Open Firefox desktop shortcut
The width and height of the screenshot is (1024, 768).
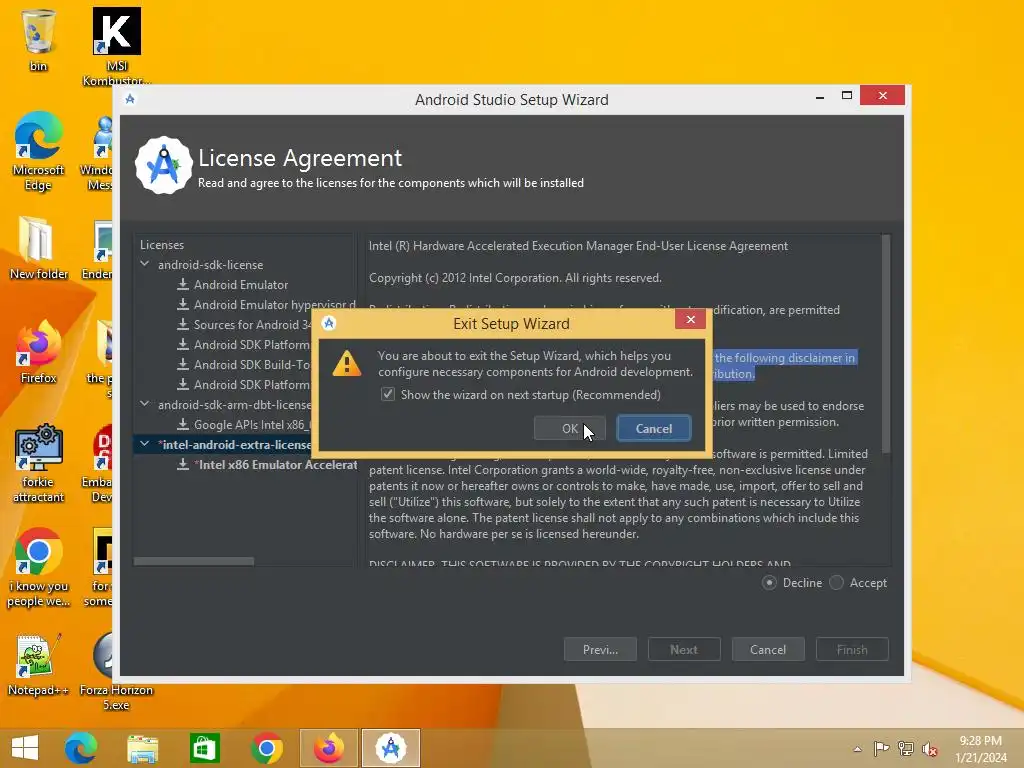(38, 353)
